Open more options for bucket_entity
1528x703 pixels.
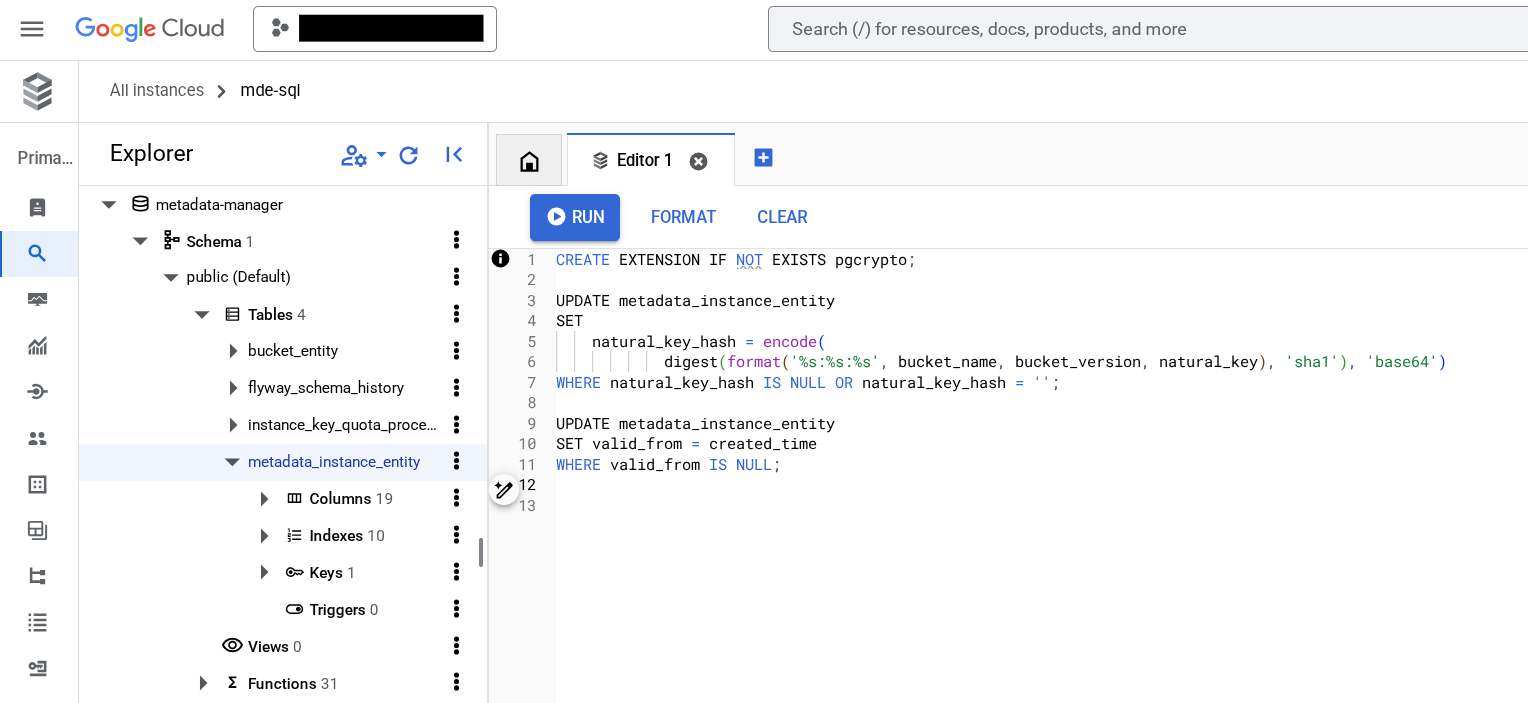tap(456, 351)
